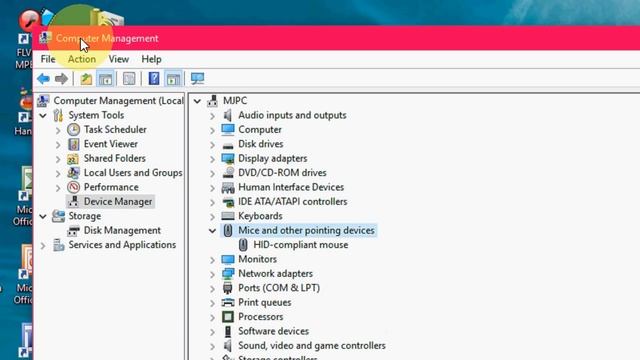
Task: Click the Scan for hardware changes monitor icon
Action: 198,78
